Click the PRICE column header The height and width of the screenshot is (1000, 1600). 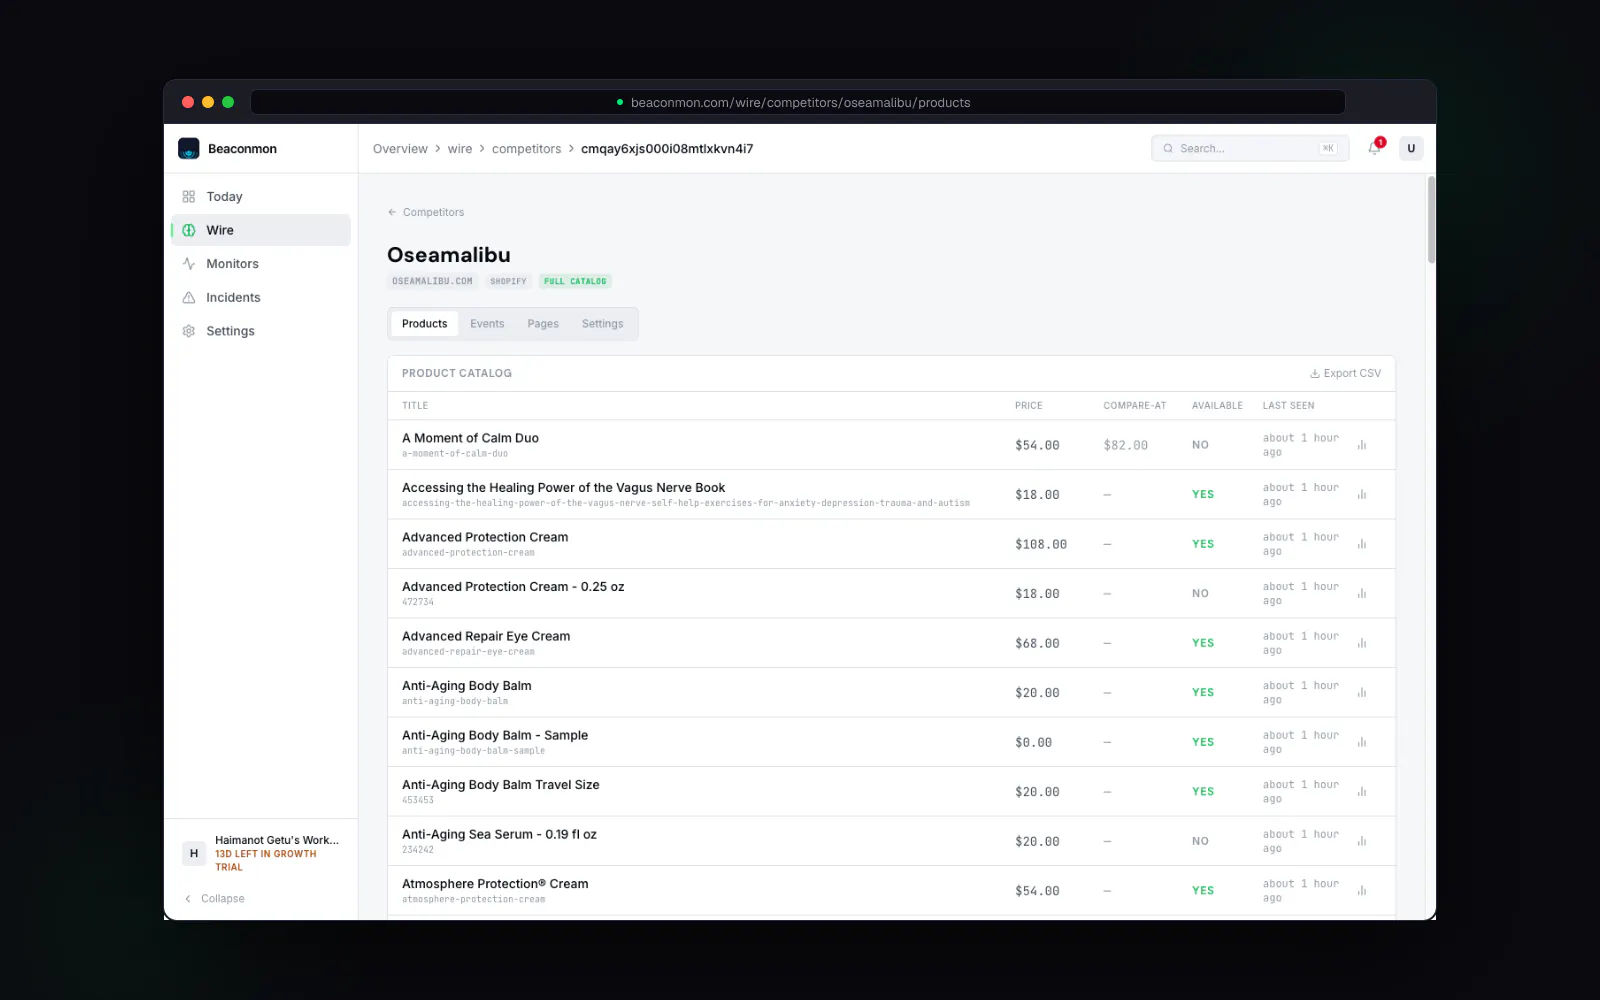pos(1029,406)
